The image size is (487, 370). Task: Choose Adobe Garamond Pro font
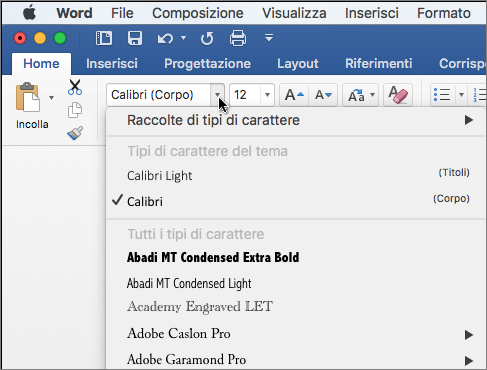click(x=296, y=359)
